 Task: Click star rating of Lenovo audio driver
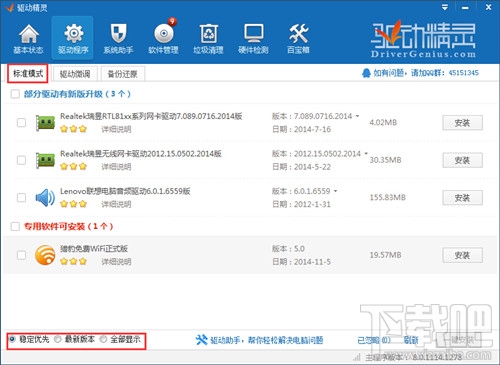point(73,204)
